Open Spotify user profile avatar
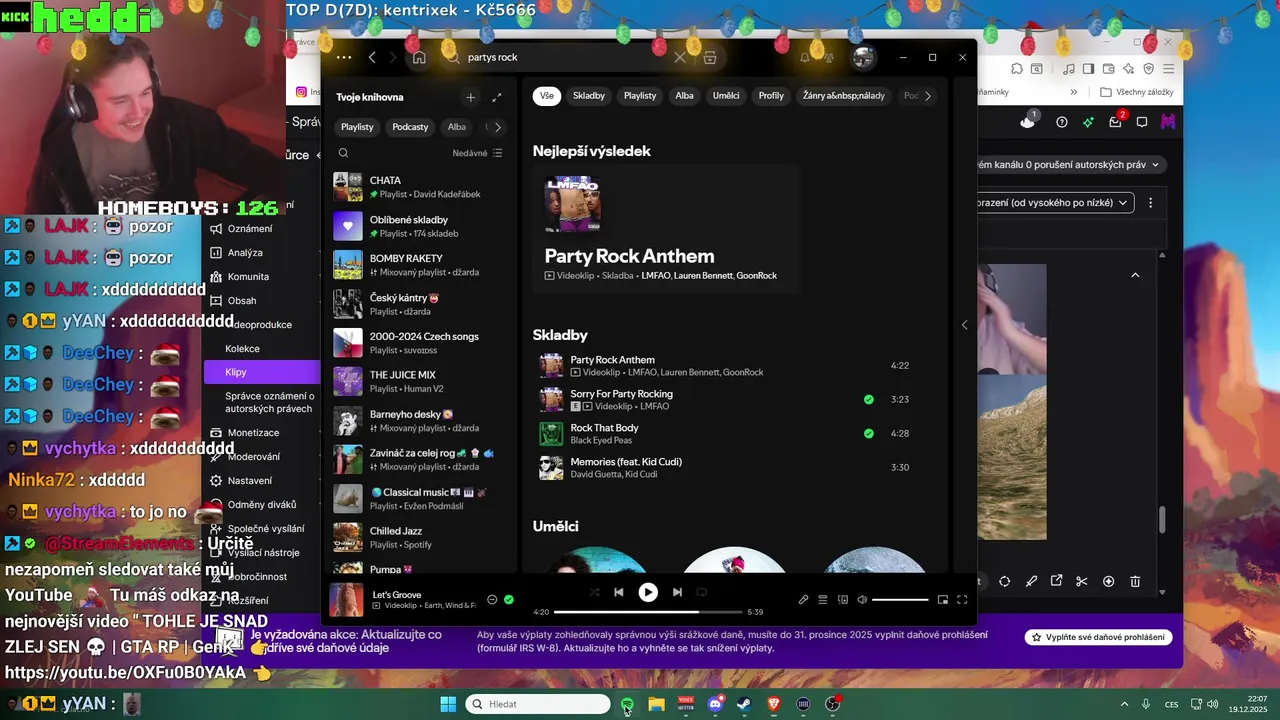This screenshot has height=720, width=1280. (x=863, y=57)
